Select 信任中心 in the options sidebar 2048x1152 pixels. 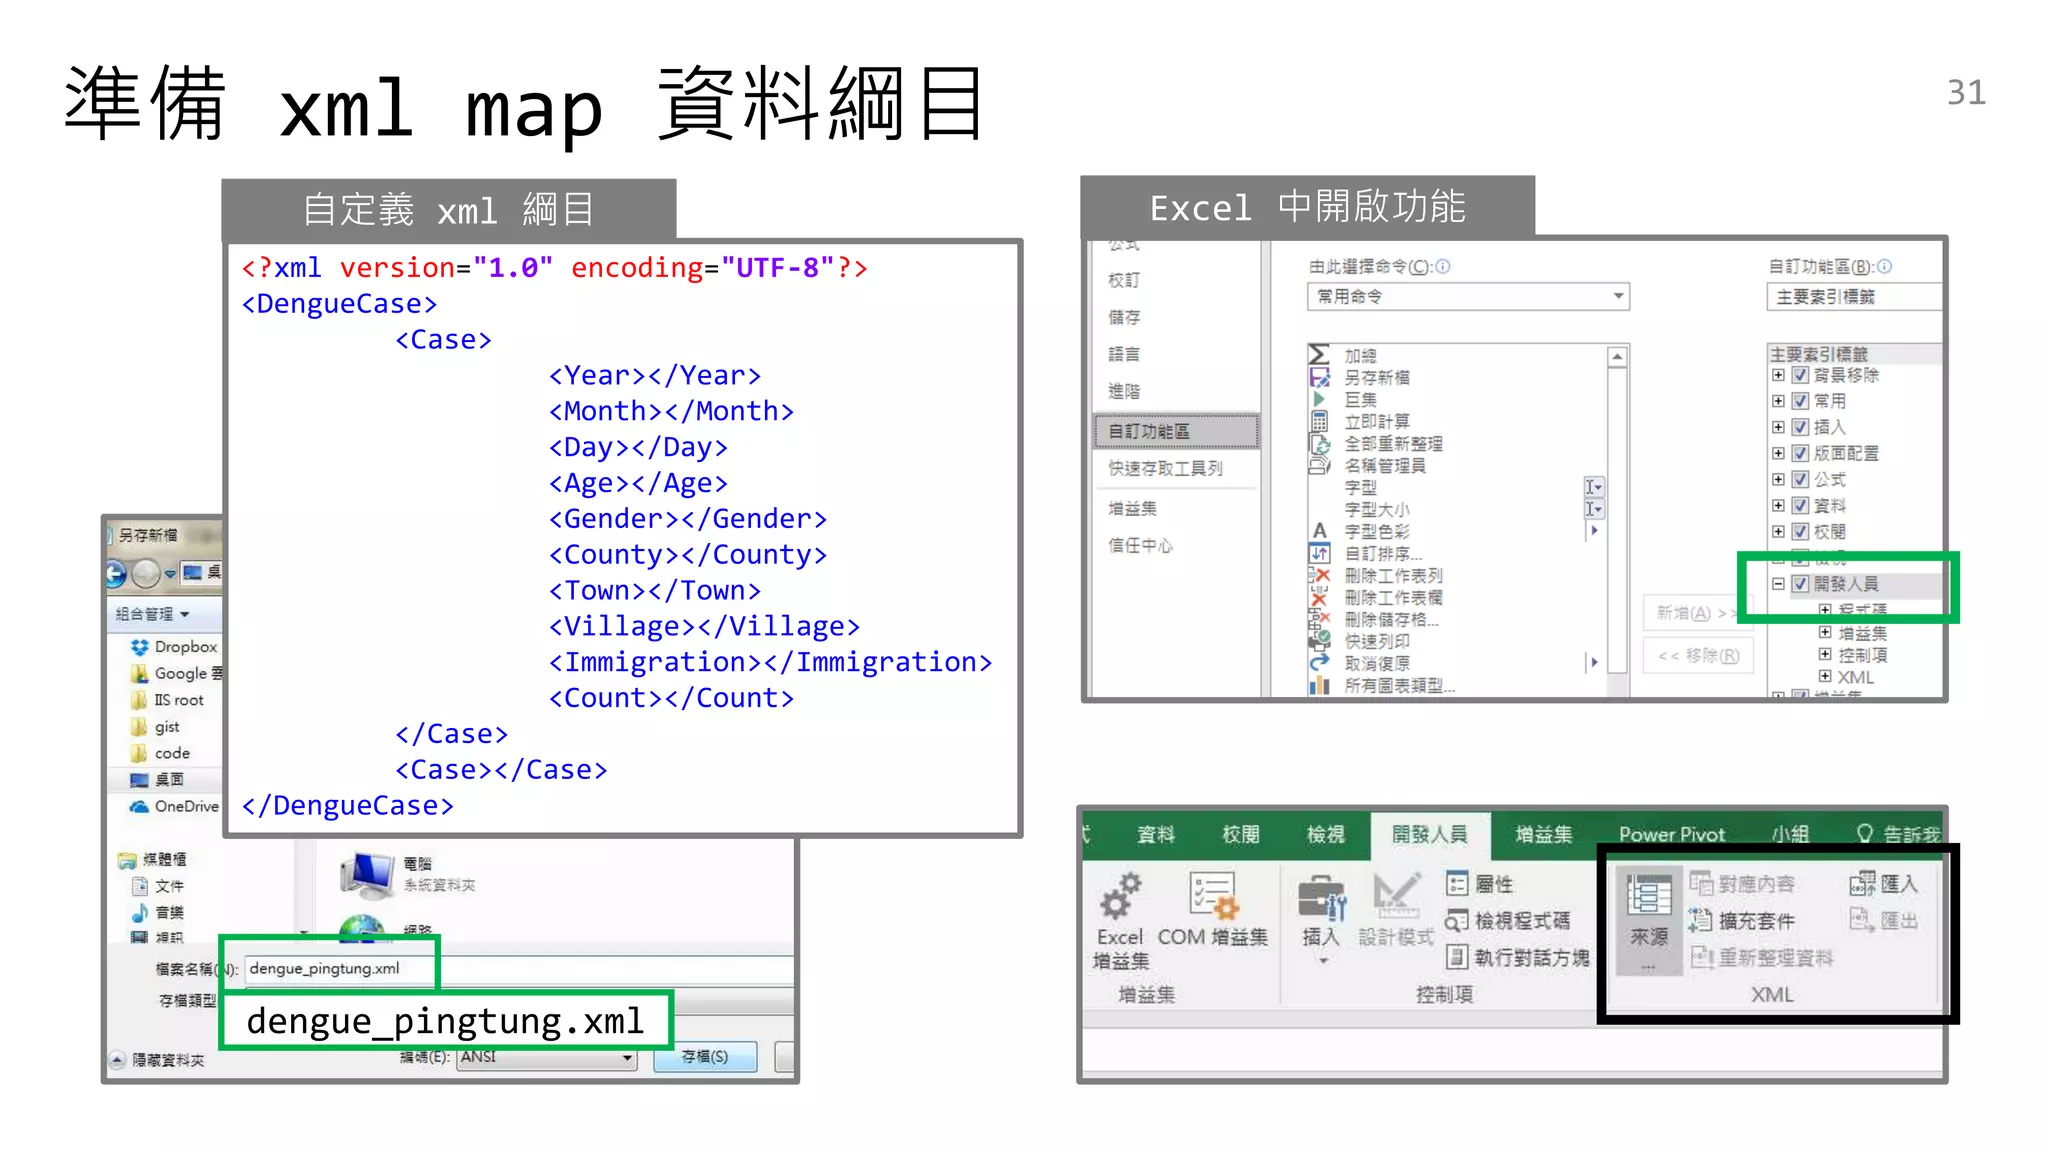click(1140, 545)
